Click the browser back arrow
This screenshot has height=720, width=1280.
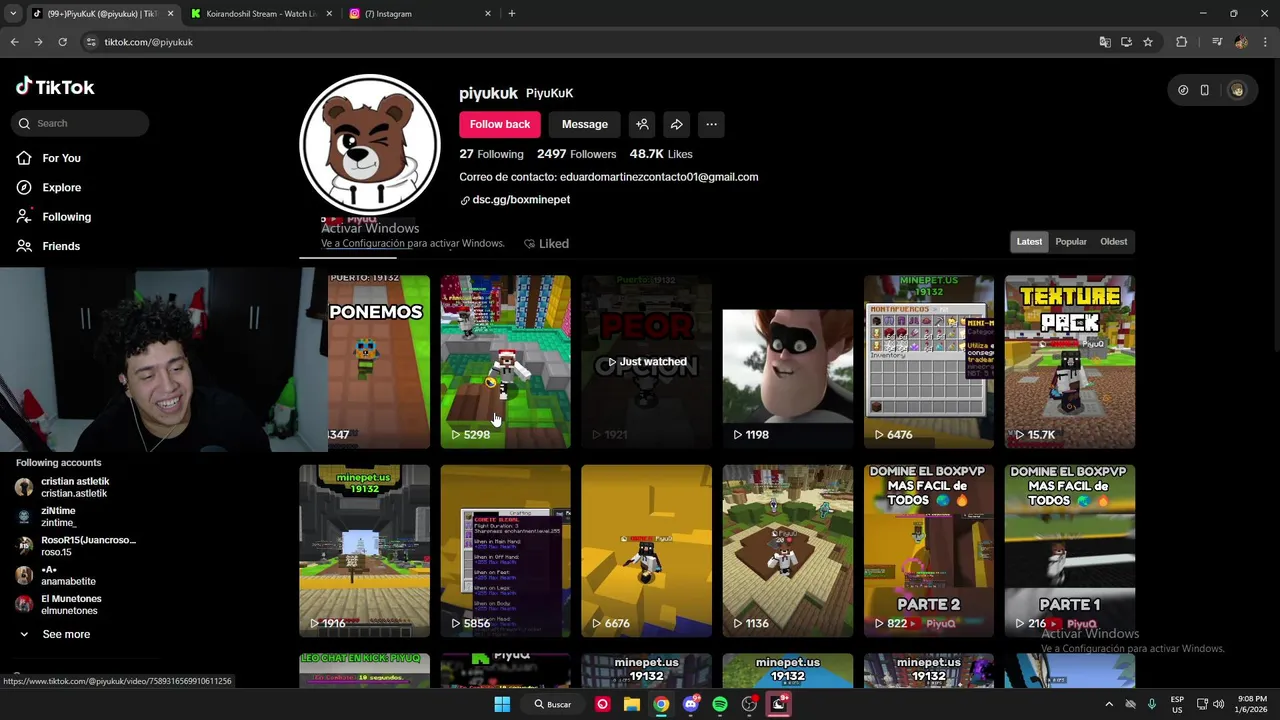click(14, 42)
